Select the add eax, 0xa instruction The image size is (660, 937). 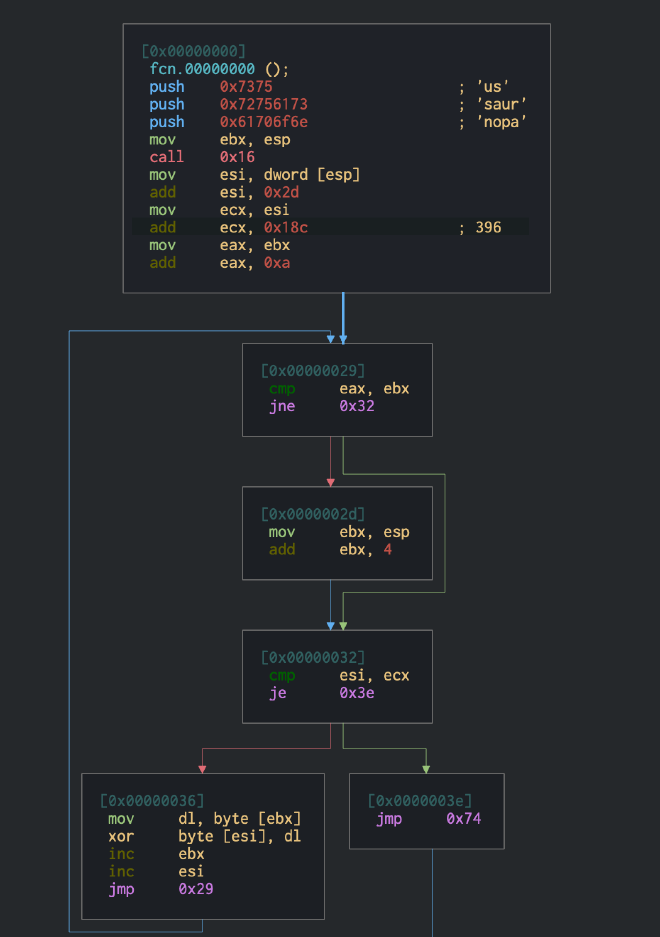[x=219, y=262]
